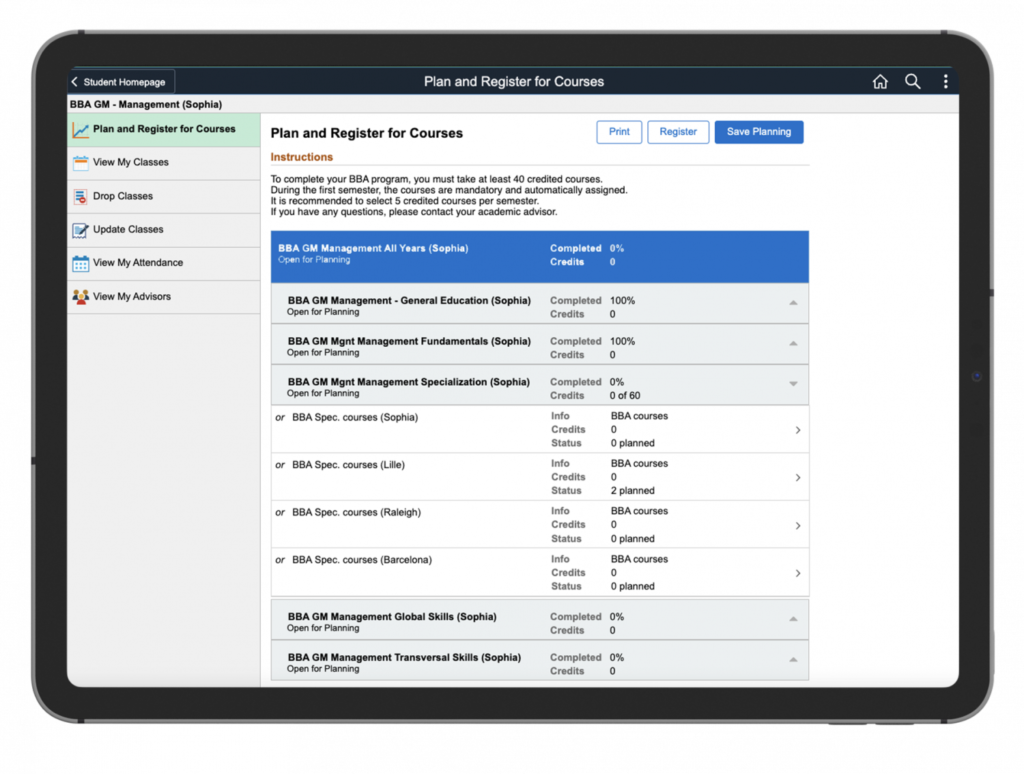Select the Update Classes pencil icon
This screenshot has height=774, width=1024.
coord(82,229)
